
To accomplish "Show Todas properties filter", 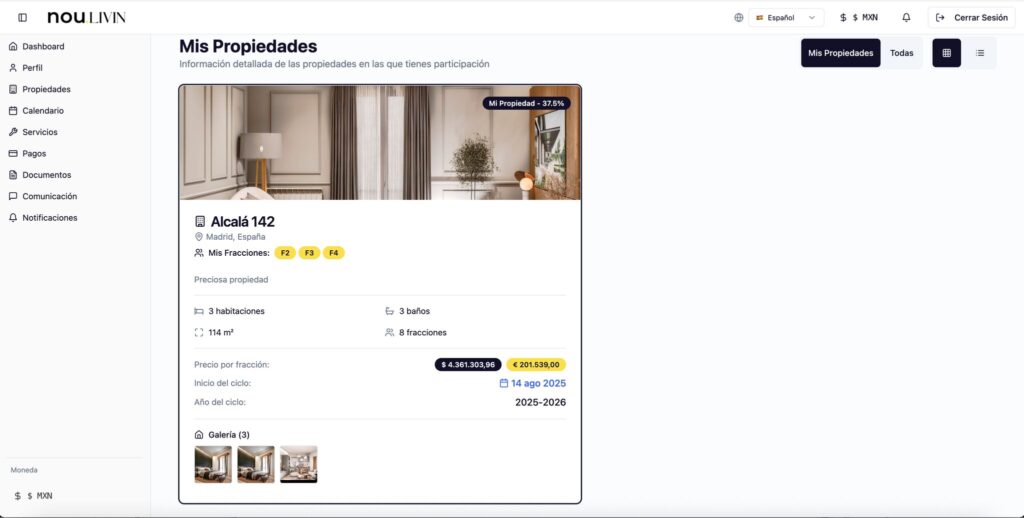I will pyautogui.click(x=901, y=53).
